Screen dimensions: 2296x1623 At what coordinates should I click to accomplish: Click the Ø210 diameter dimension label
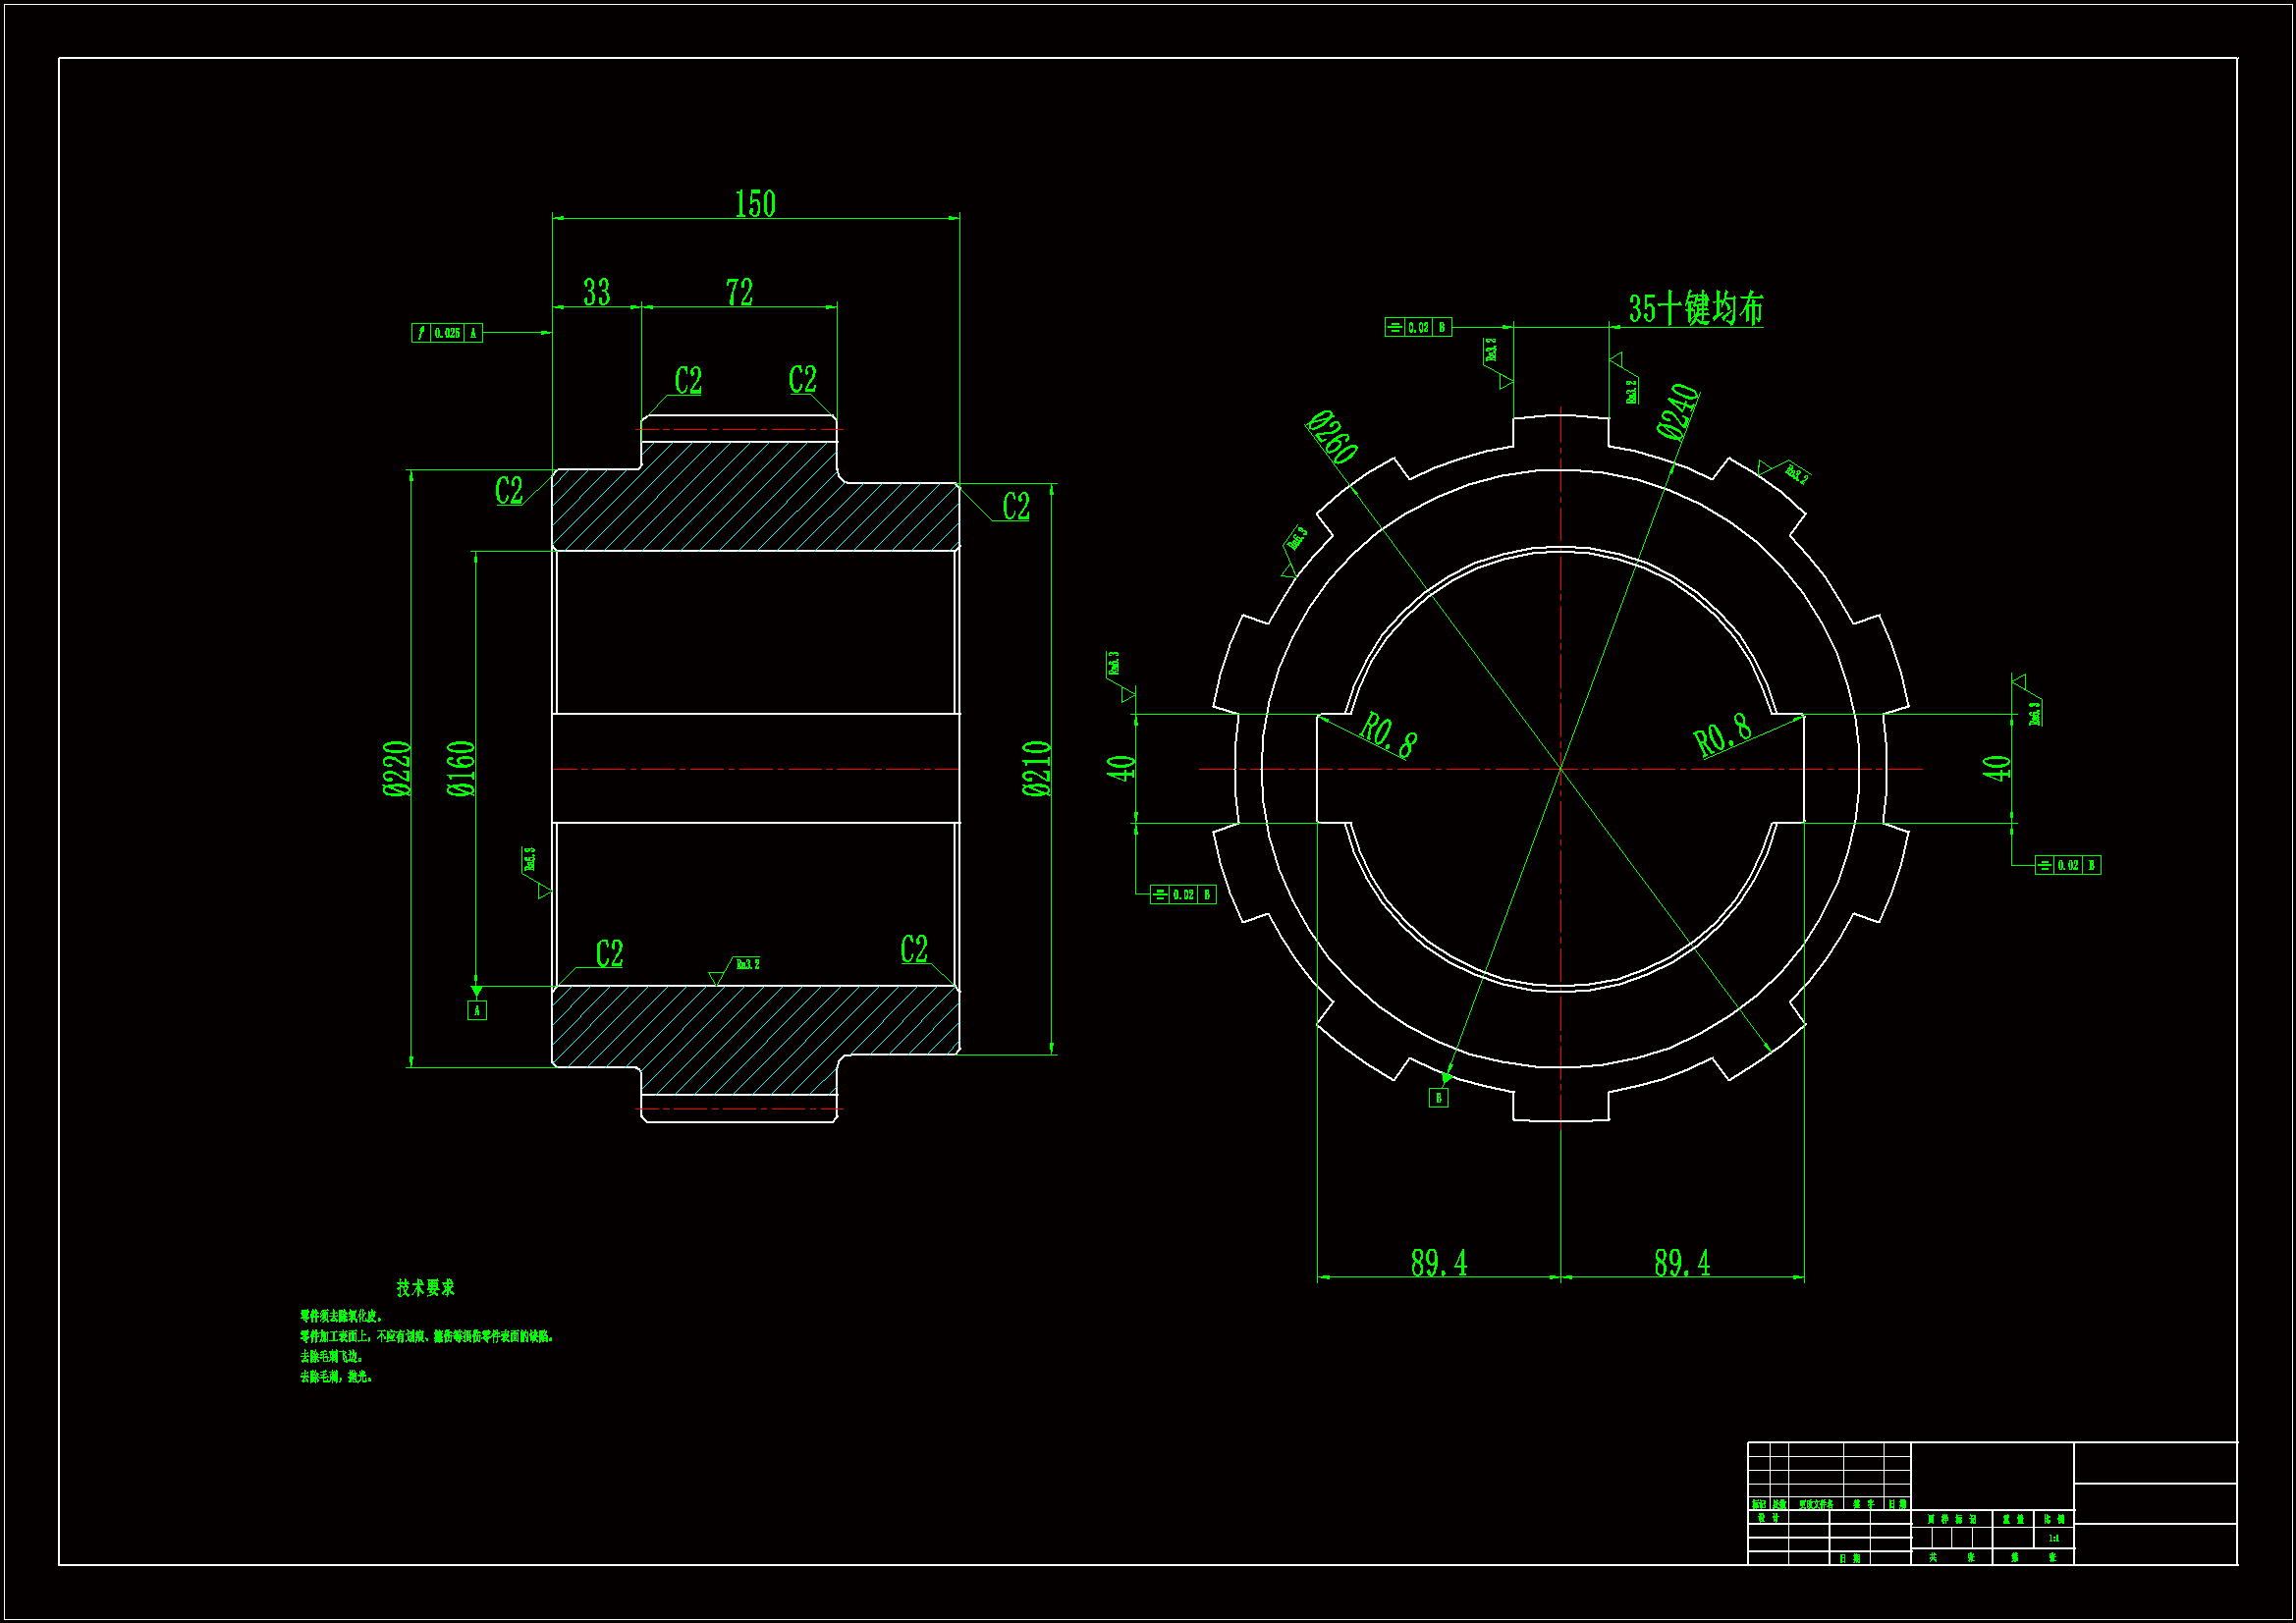point(1037,768)
